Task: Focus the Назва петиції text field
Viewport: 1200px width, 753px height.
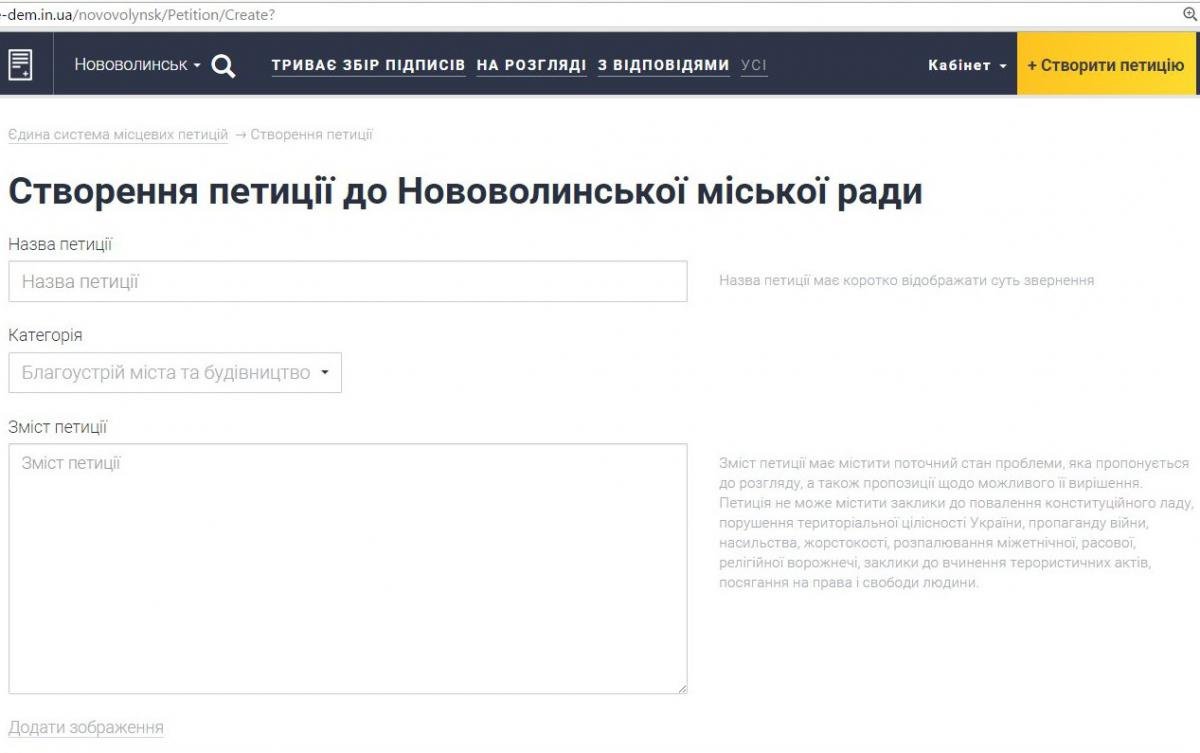Action: (x=347, y=282)
